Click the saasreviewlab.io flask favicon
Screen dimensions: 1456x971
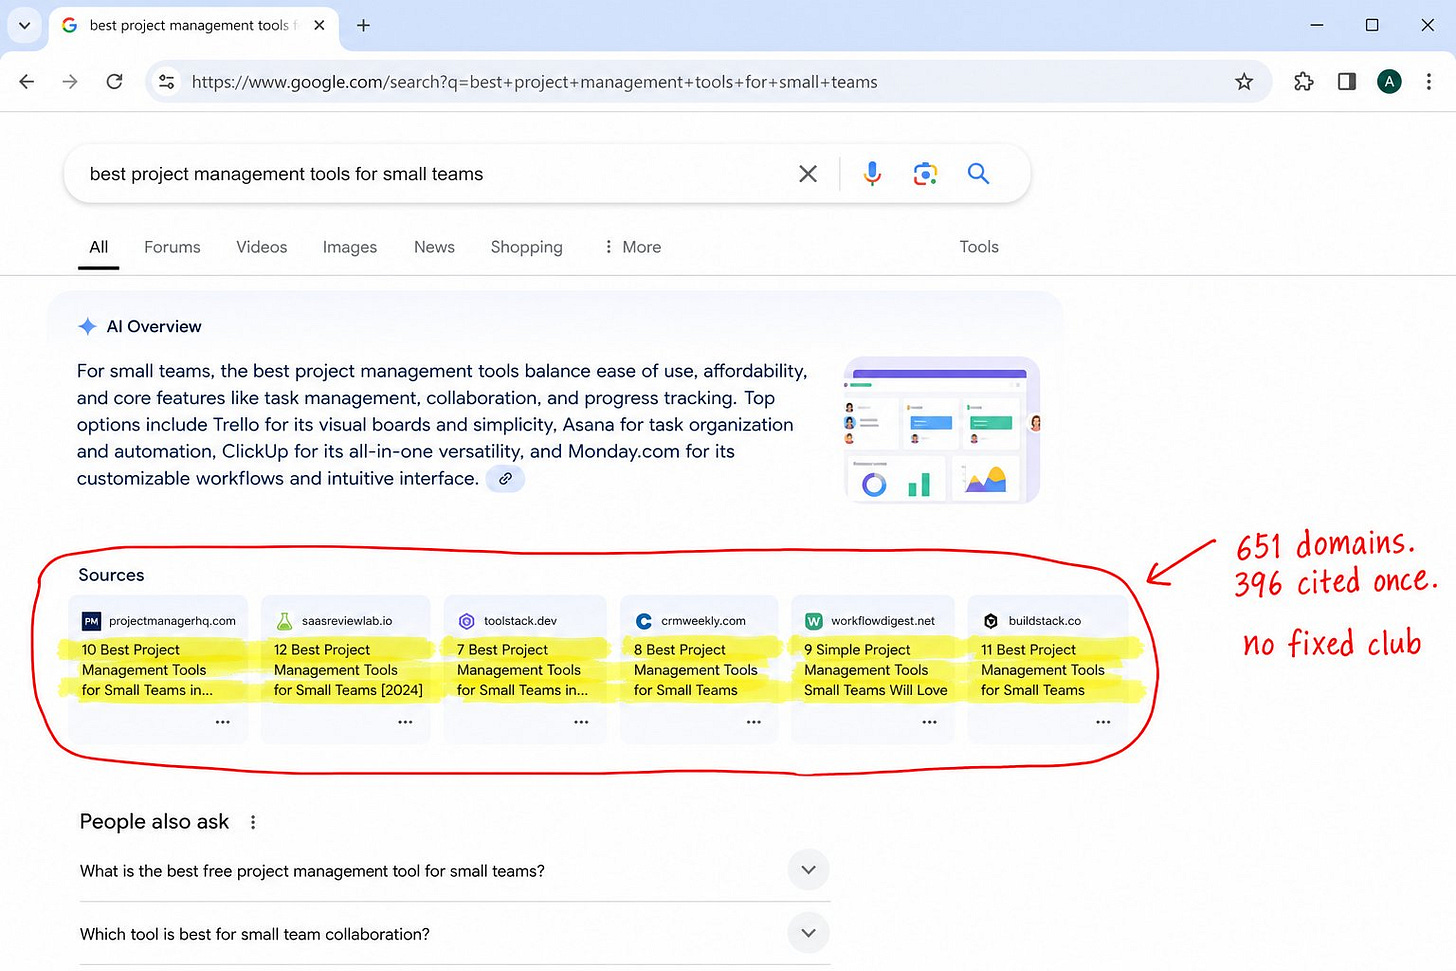click(285, 621)
